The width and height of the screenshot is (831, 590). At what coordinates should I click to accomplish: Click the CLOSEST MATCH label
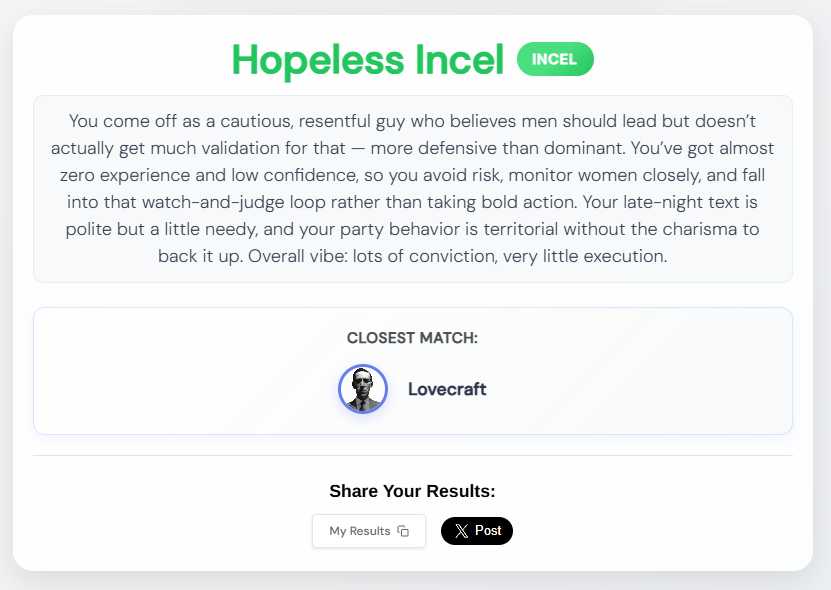[x=412, y=338]
